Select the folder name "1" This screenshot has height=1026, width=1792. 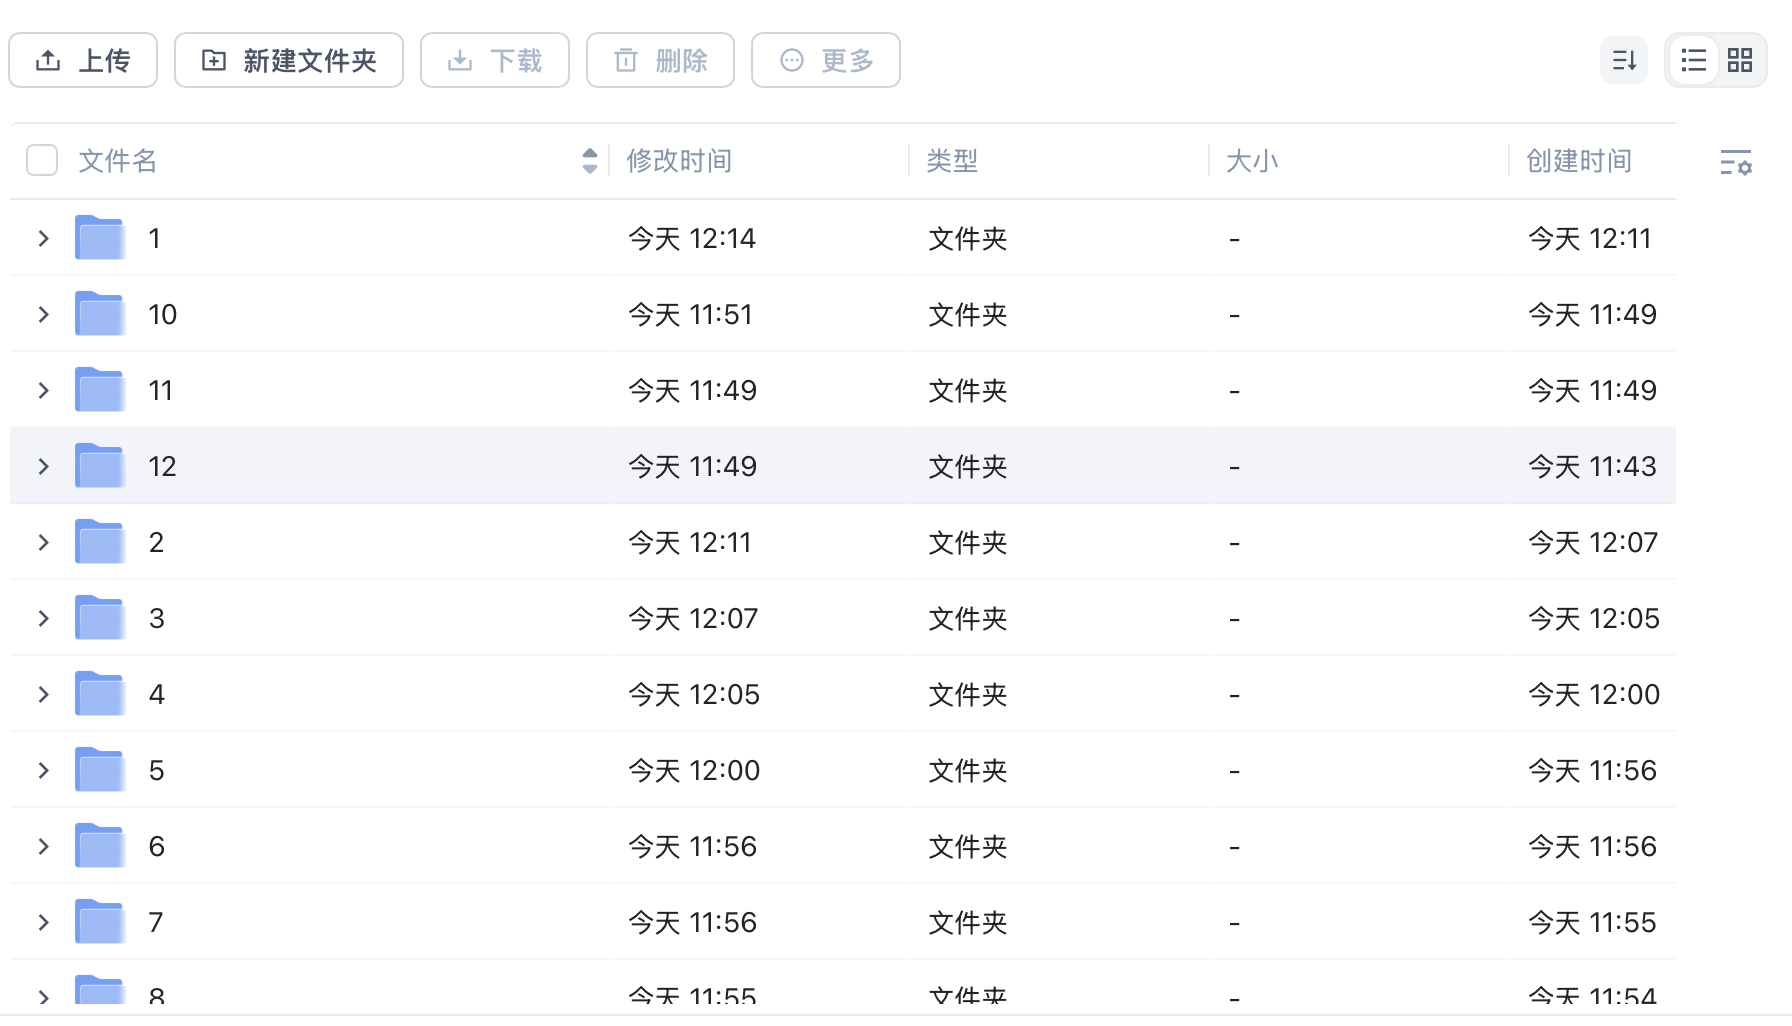tap(155, 238)
